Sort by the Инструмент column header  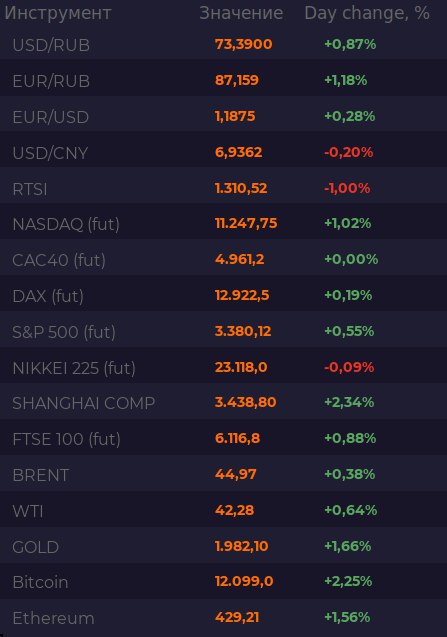(x=58, y=13)
